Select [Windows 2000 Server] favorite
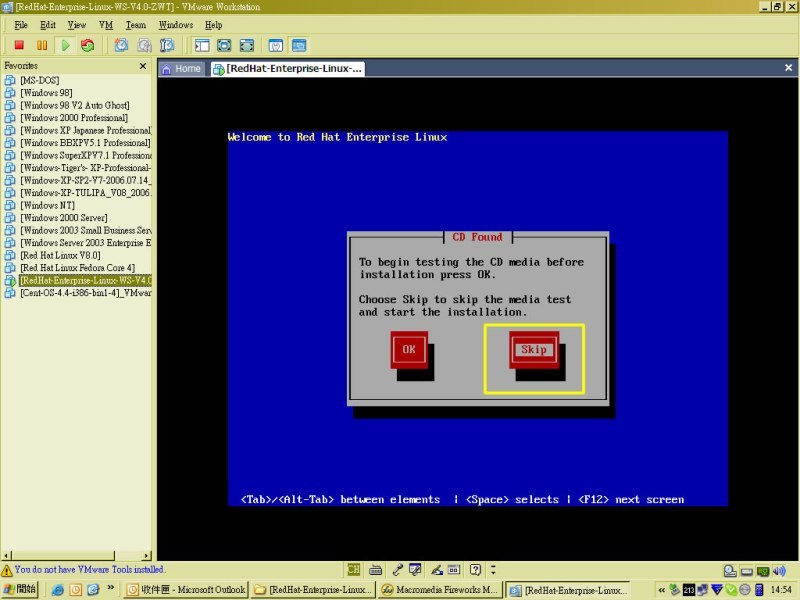The width and height of the screenshot is (800, 600). 64,218
